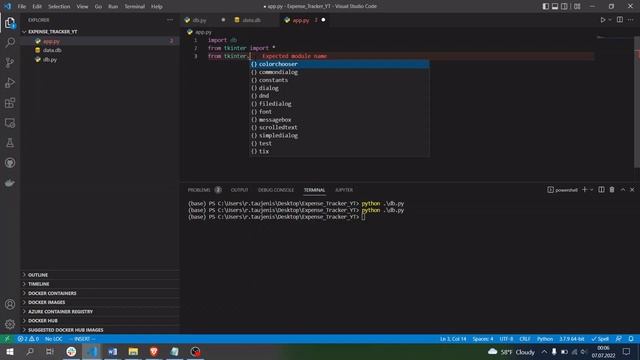Open the Run and Debug view
The height and width of the screenshot is (360, 640).
(x=10, y=82)
